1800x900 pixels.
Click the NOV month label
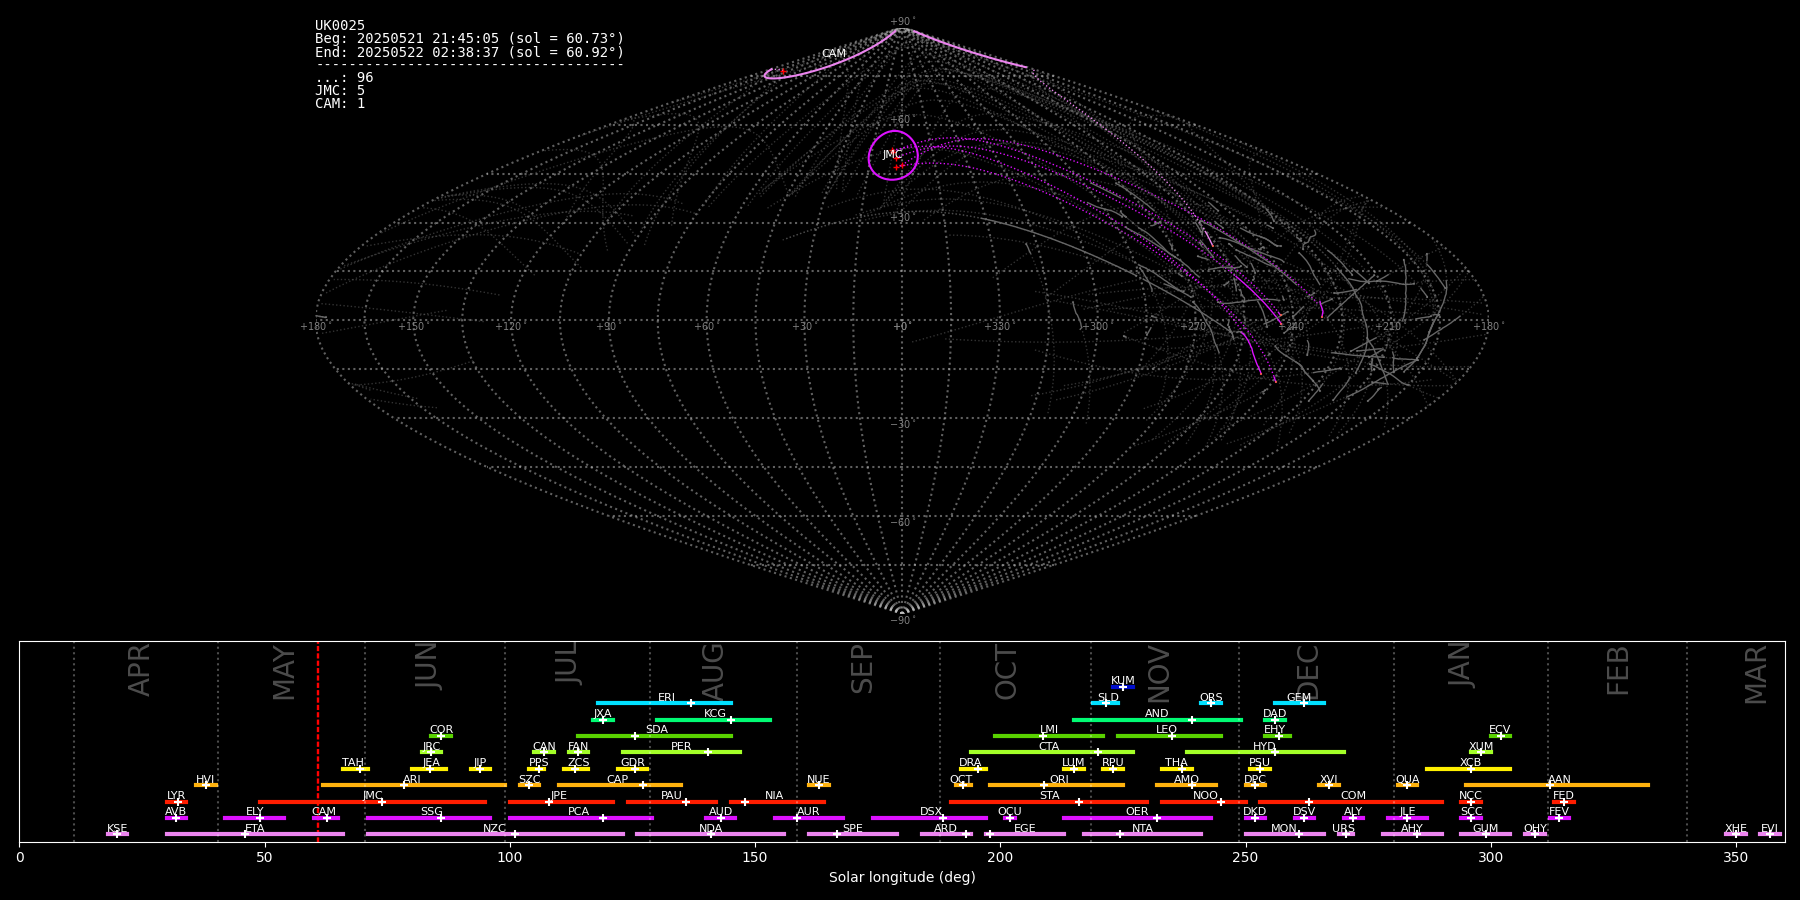coord(1159,674)
